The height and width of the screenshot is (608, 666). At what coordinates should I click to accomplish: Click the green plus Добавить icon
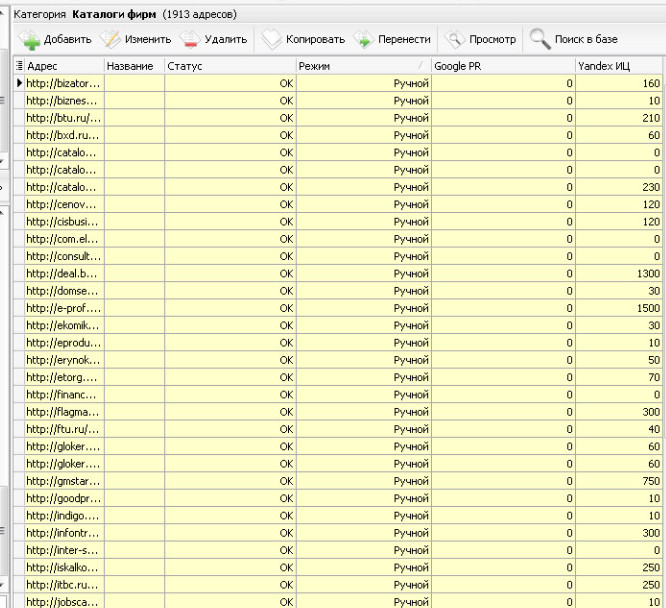point(29,40)
